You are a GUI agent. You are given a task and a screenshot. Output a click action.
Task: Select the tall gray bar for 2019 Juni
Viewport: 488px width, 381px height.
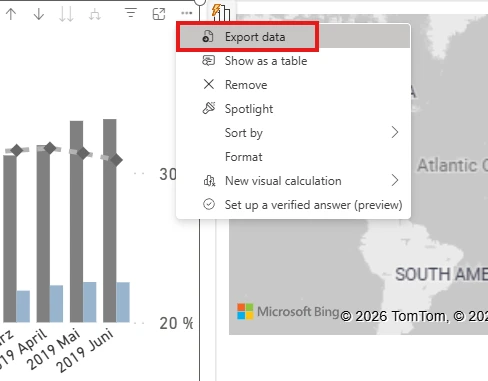coord(110,220)
